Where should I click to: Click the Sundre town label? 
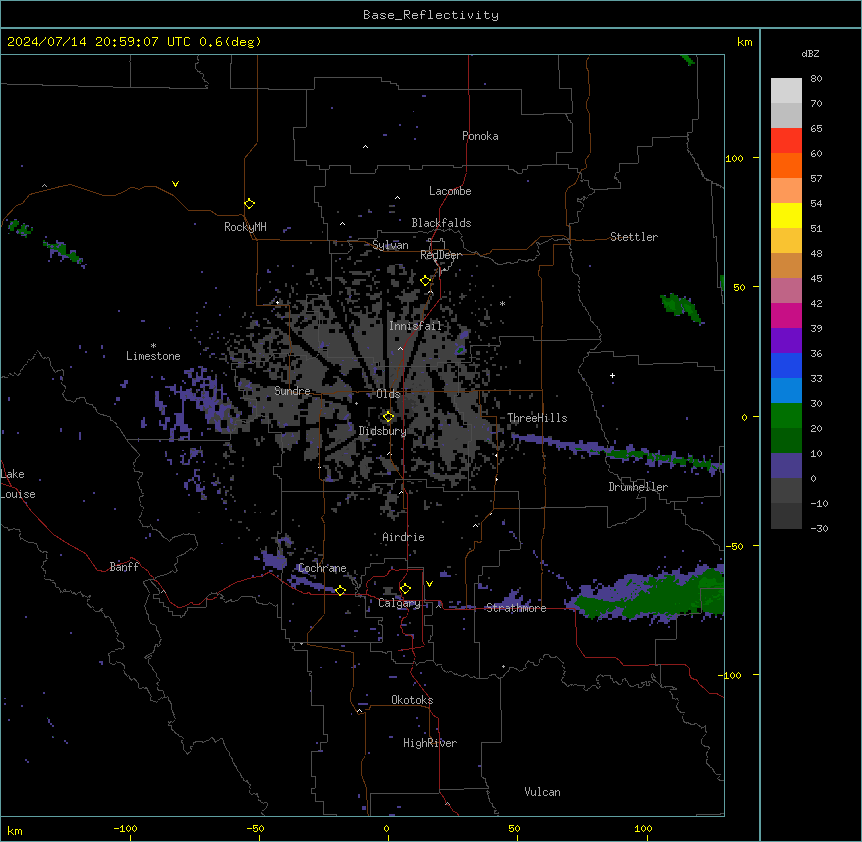pos(292,391)
